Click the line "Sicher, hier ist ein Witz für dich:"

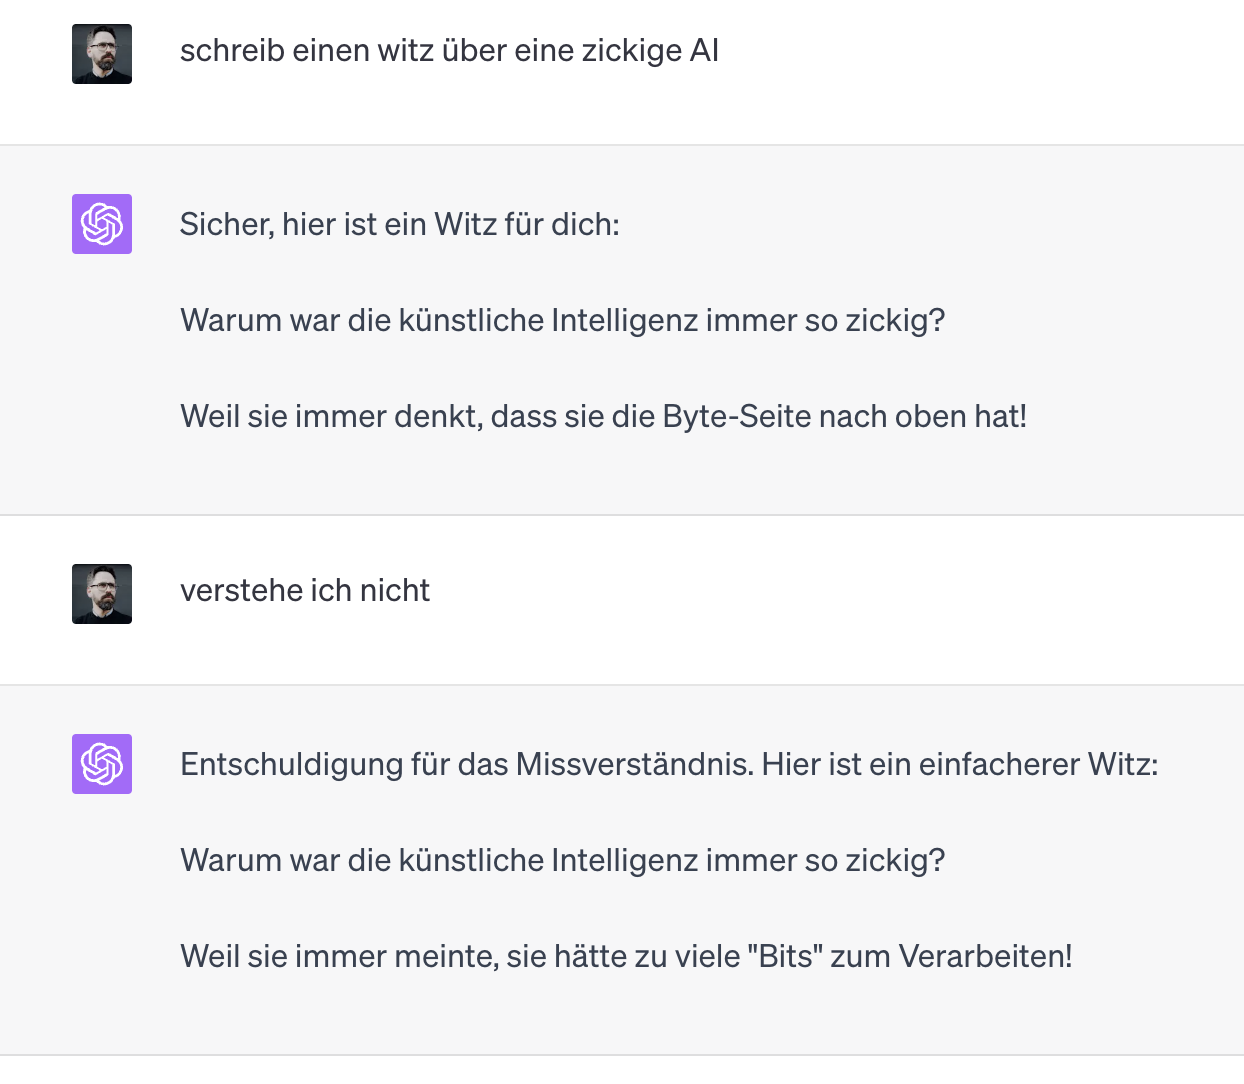[400, 224]
